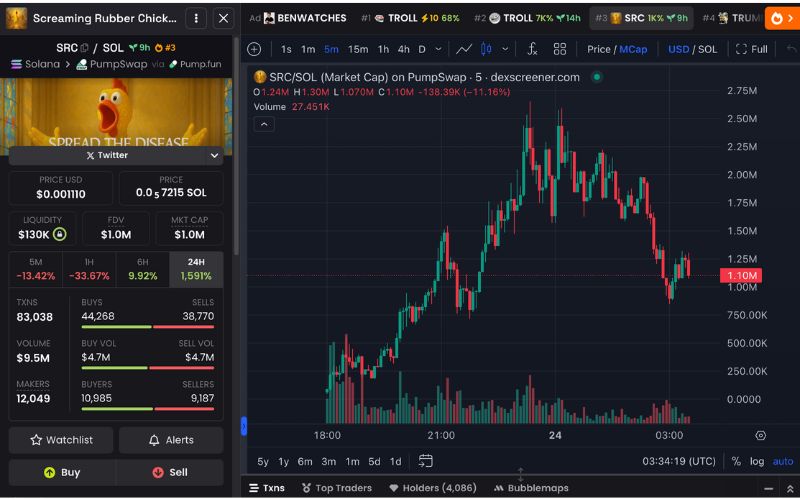Expand the bottom panel double chevron
The image size is (800, 500).
pyautogui.click(x=790, y=489)
